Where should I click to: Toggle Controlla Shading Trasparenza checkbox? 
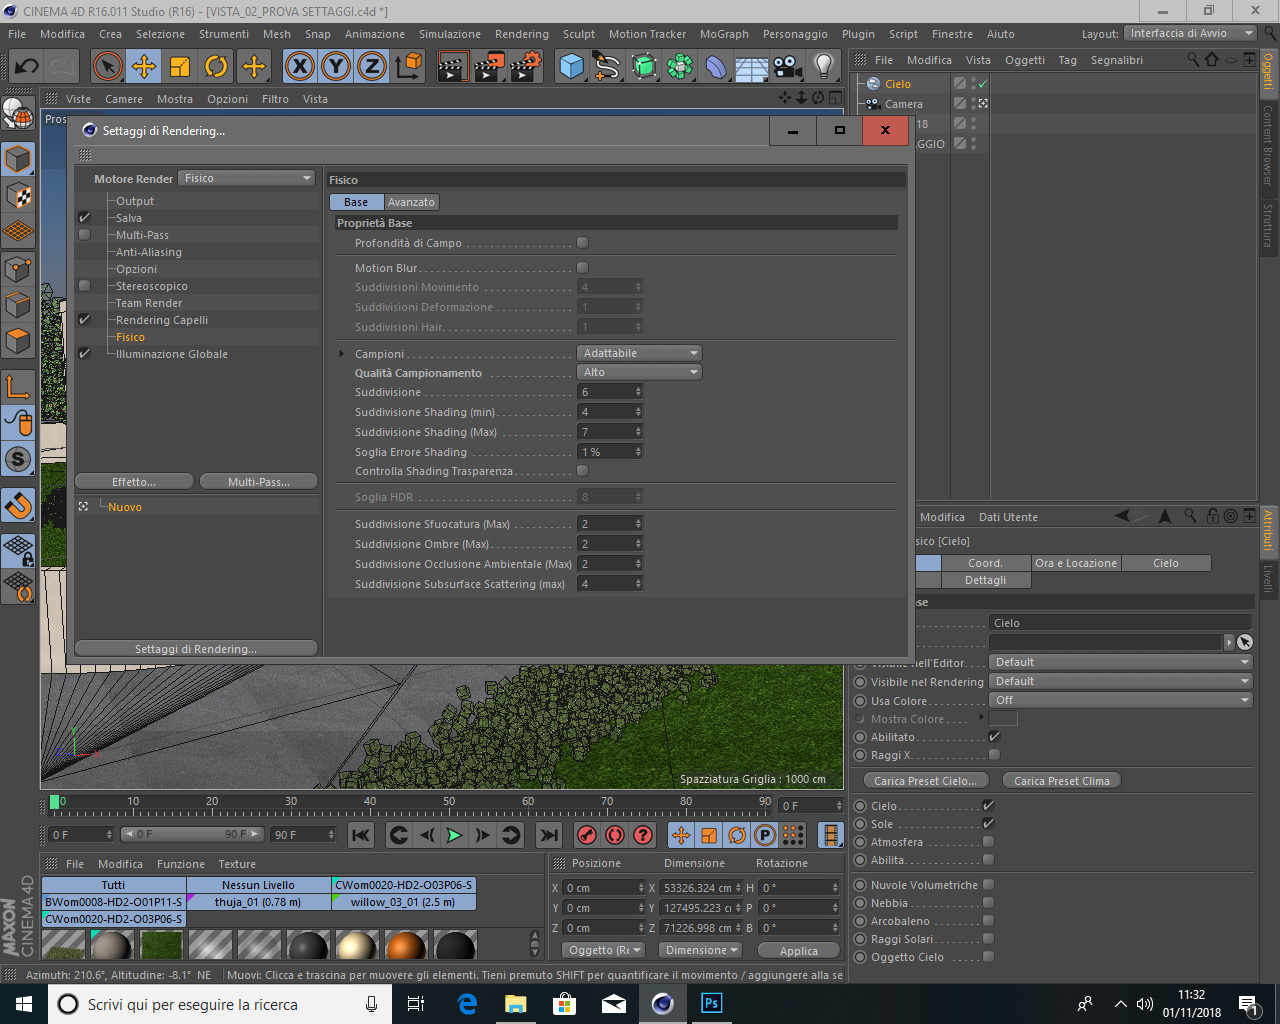pyautogui.click(x=583, y=471)
